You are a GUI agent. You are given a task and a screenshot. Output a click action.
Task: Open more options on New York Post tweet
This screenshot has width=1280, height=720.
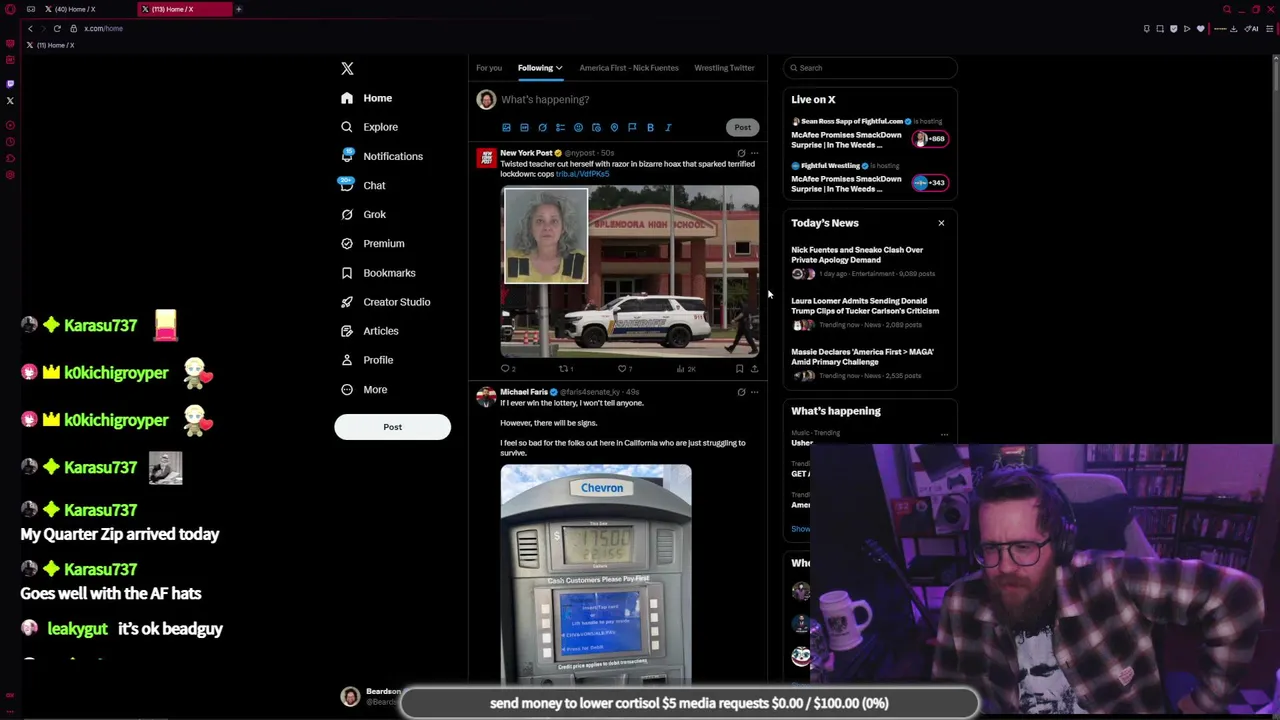[x=755, y=153]
